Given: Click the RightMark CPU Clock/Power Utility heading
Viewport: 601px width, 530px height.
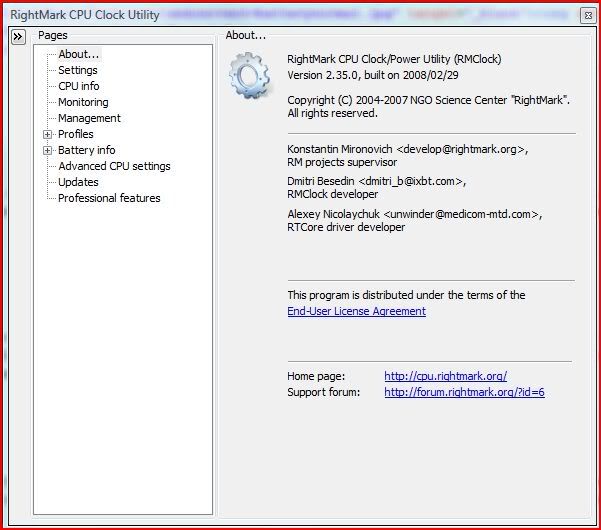Looking at the screenshot, I should tap(394, 59).
